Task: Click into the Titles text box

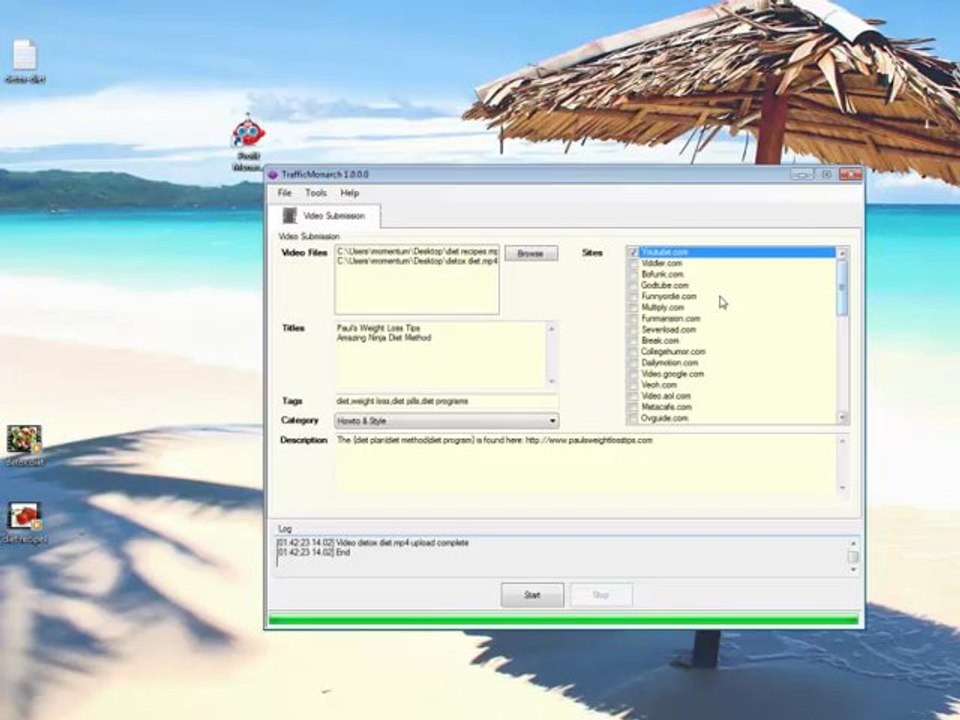Action: click(x=440, y=355)
